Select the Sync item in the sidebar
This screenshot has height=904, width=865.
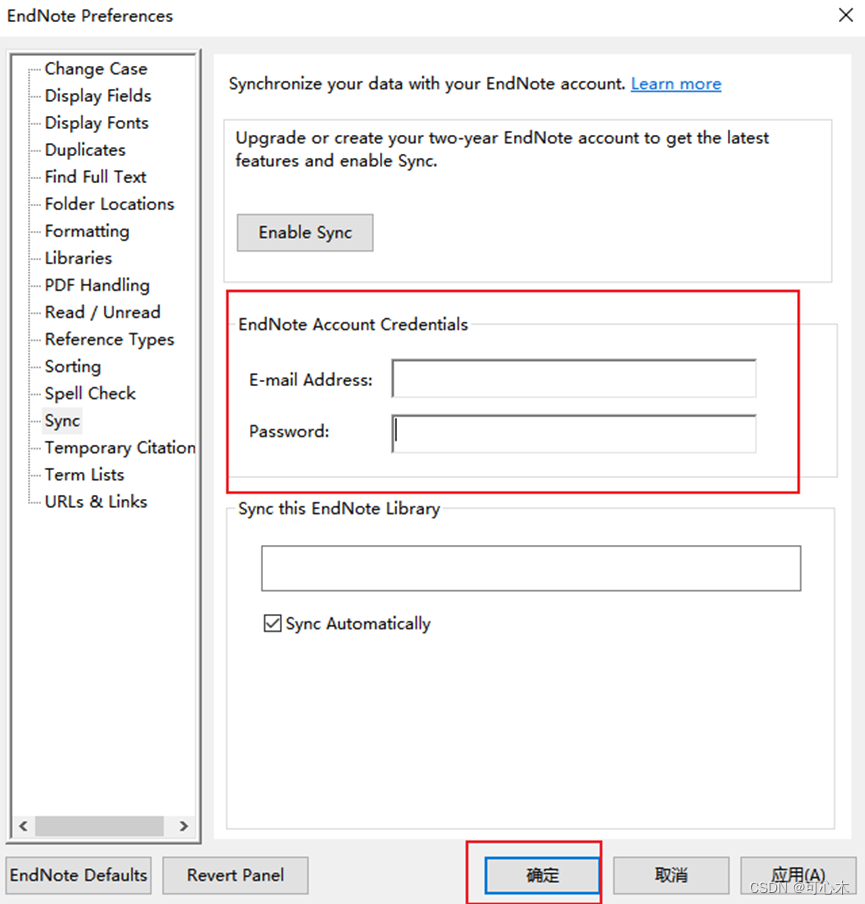(x=62, y=421)
